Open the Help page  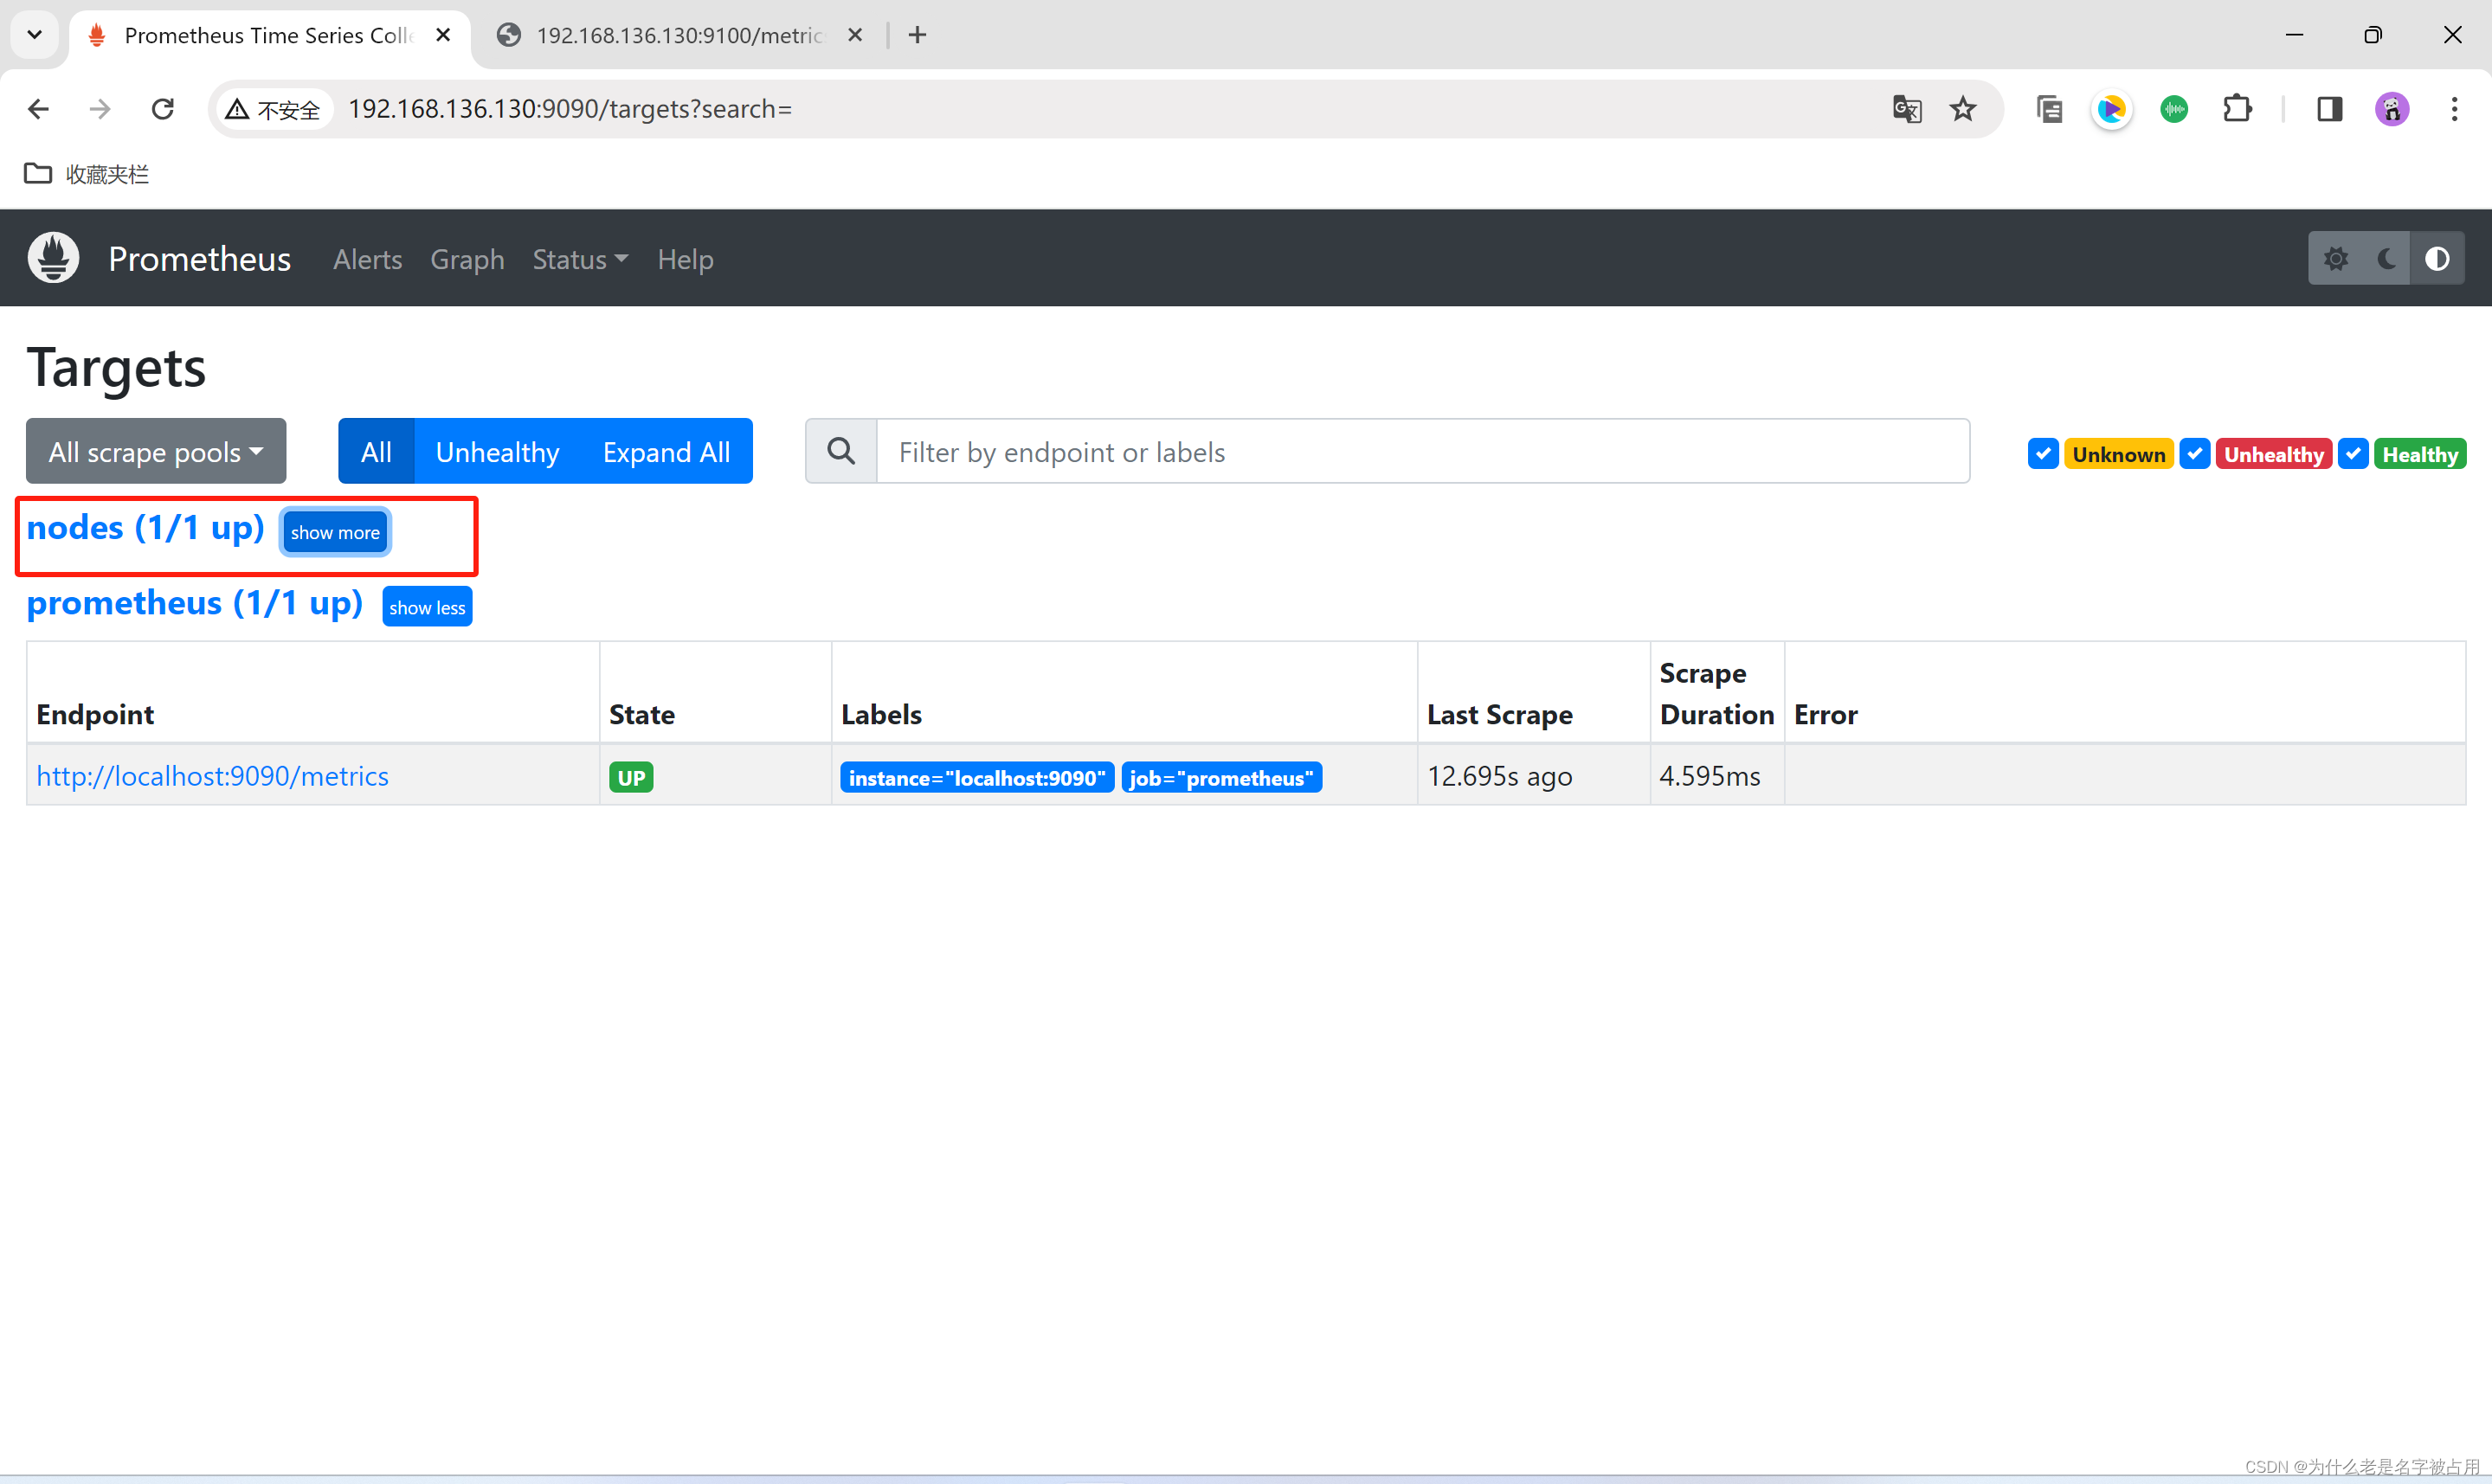point(685,259)
